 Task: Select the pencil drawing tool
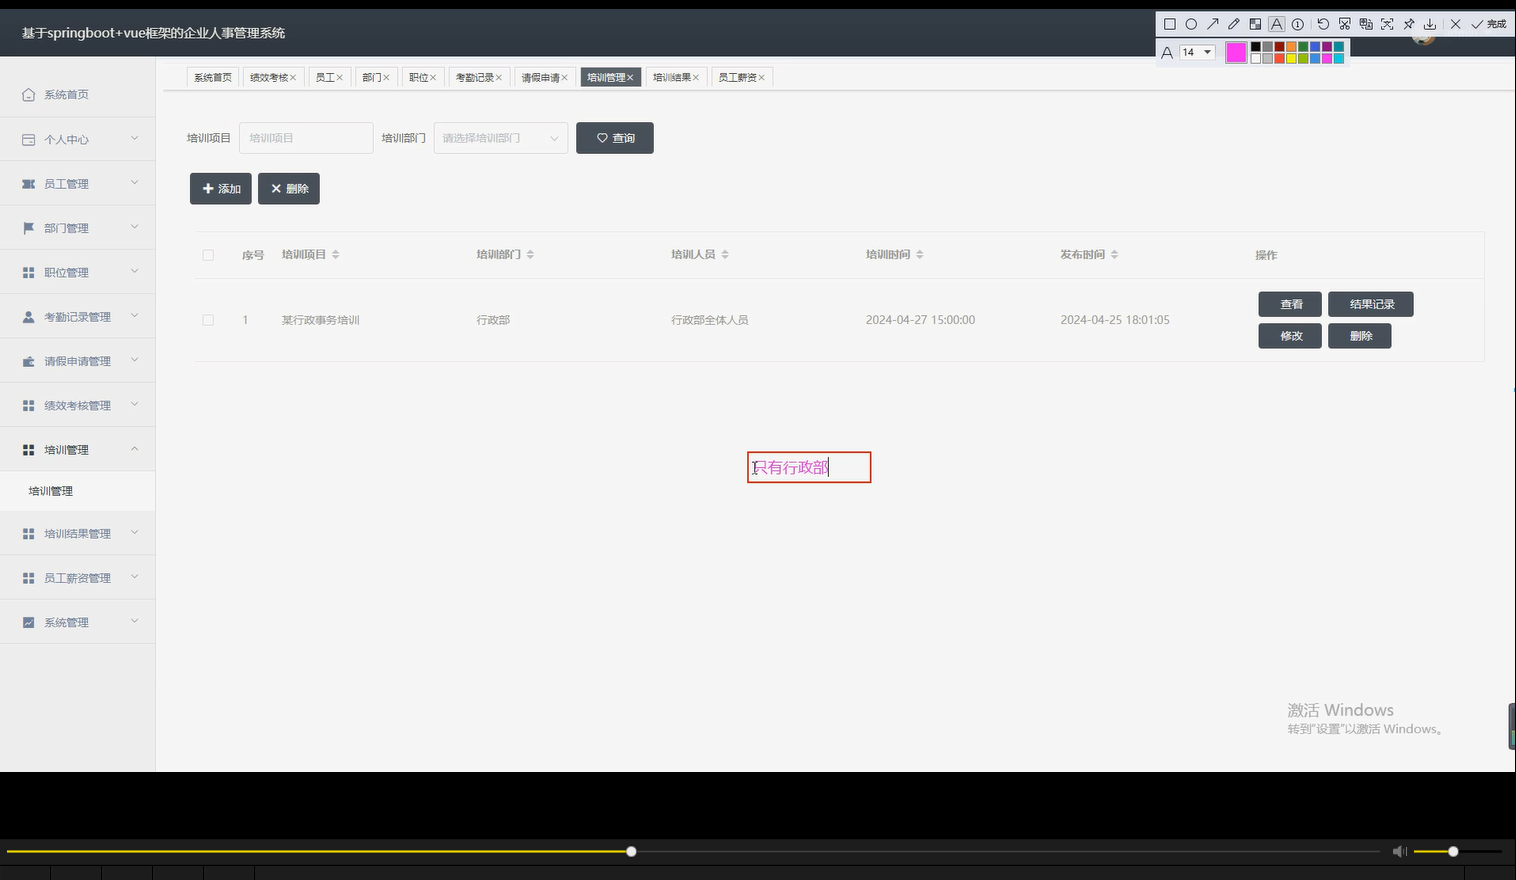(1234, 24)
